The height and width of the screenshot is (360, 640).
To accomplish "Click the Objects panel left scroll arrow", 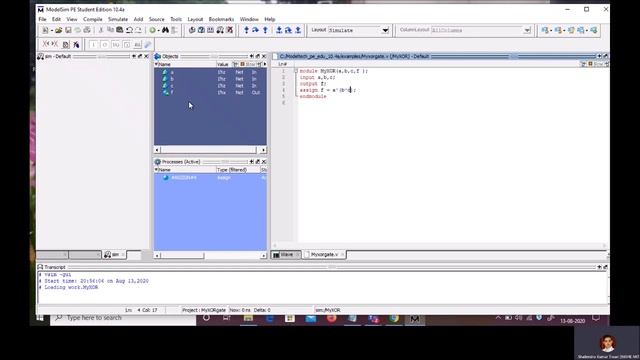I will click(157, 150).
